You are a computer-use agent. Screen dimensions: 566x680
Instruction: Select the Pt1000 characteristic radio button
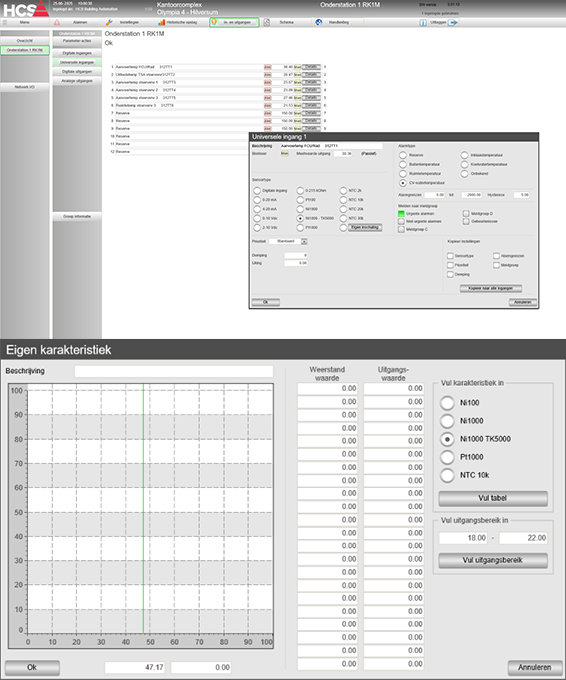447,457
